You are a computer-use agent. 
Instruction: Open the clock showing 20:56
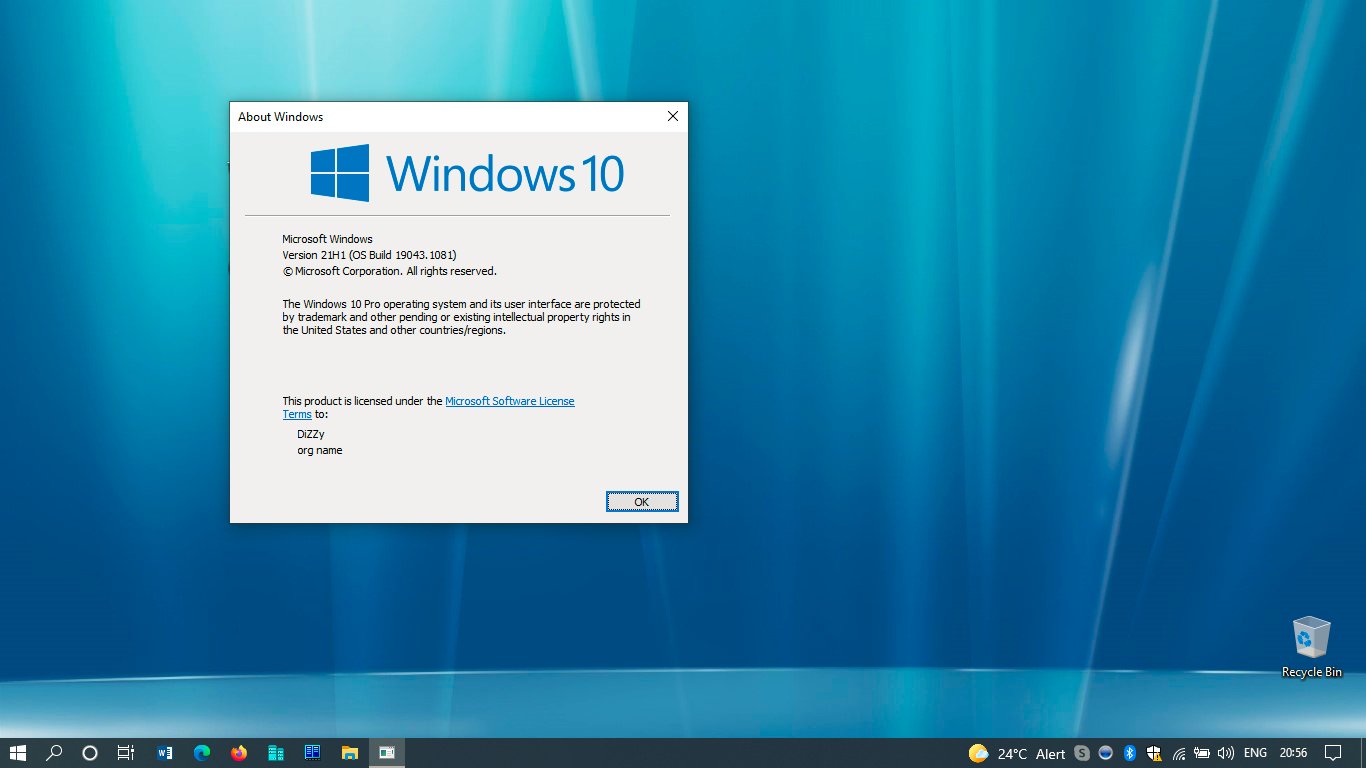[x=1293, y=753]
